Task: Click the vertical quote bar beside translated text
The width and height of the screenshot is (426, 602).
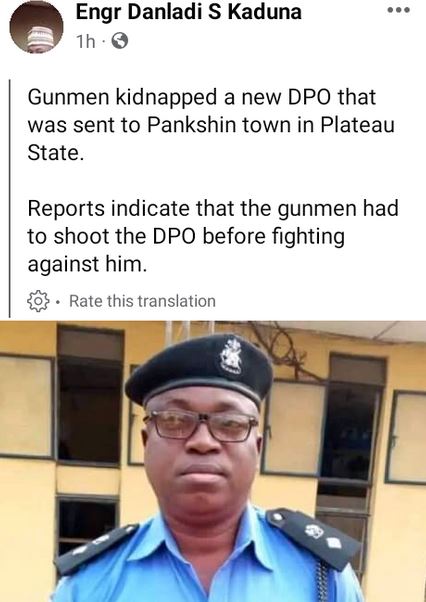Action: (10, 198)
